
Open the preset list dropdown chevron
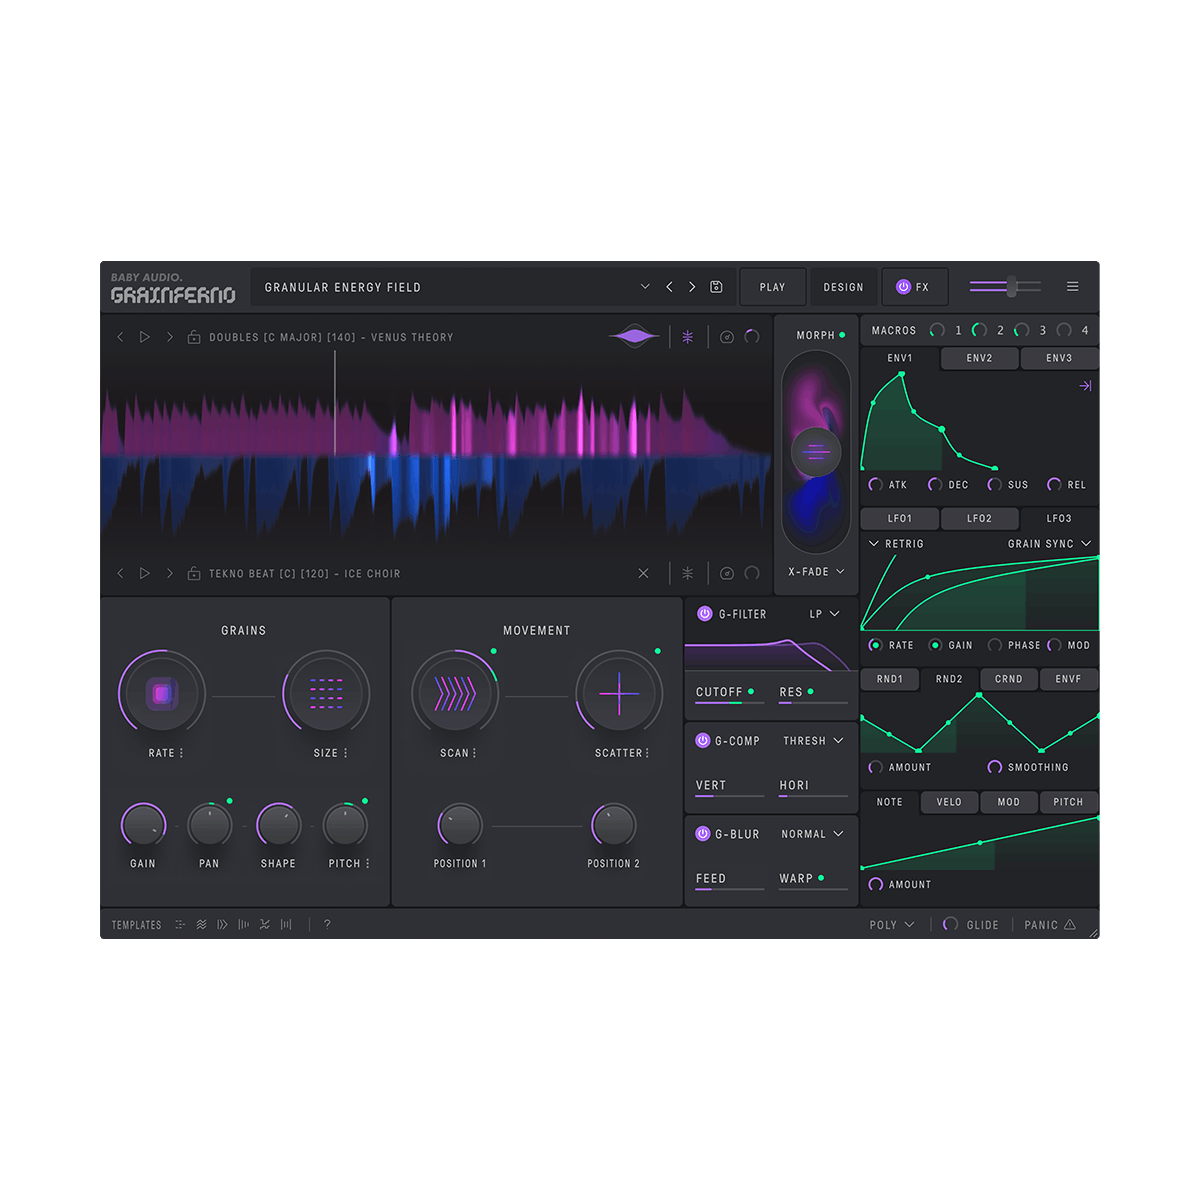[x=645, y=287]
